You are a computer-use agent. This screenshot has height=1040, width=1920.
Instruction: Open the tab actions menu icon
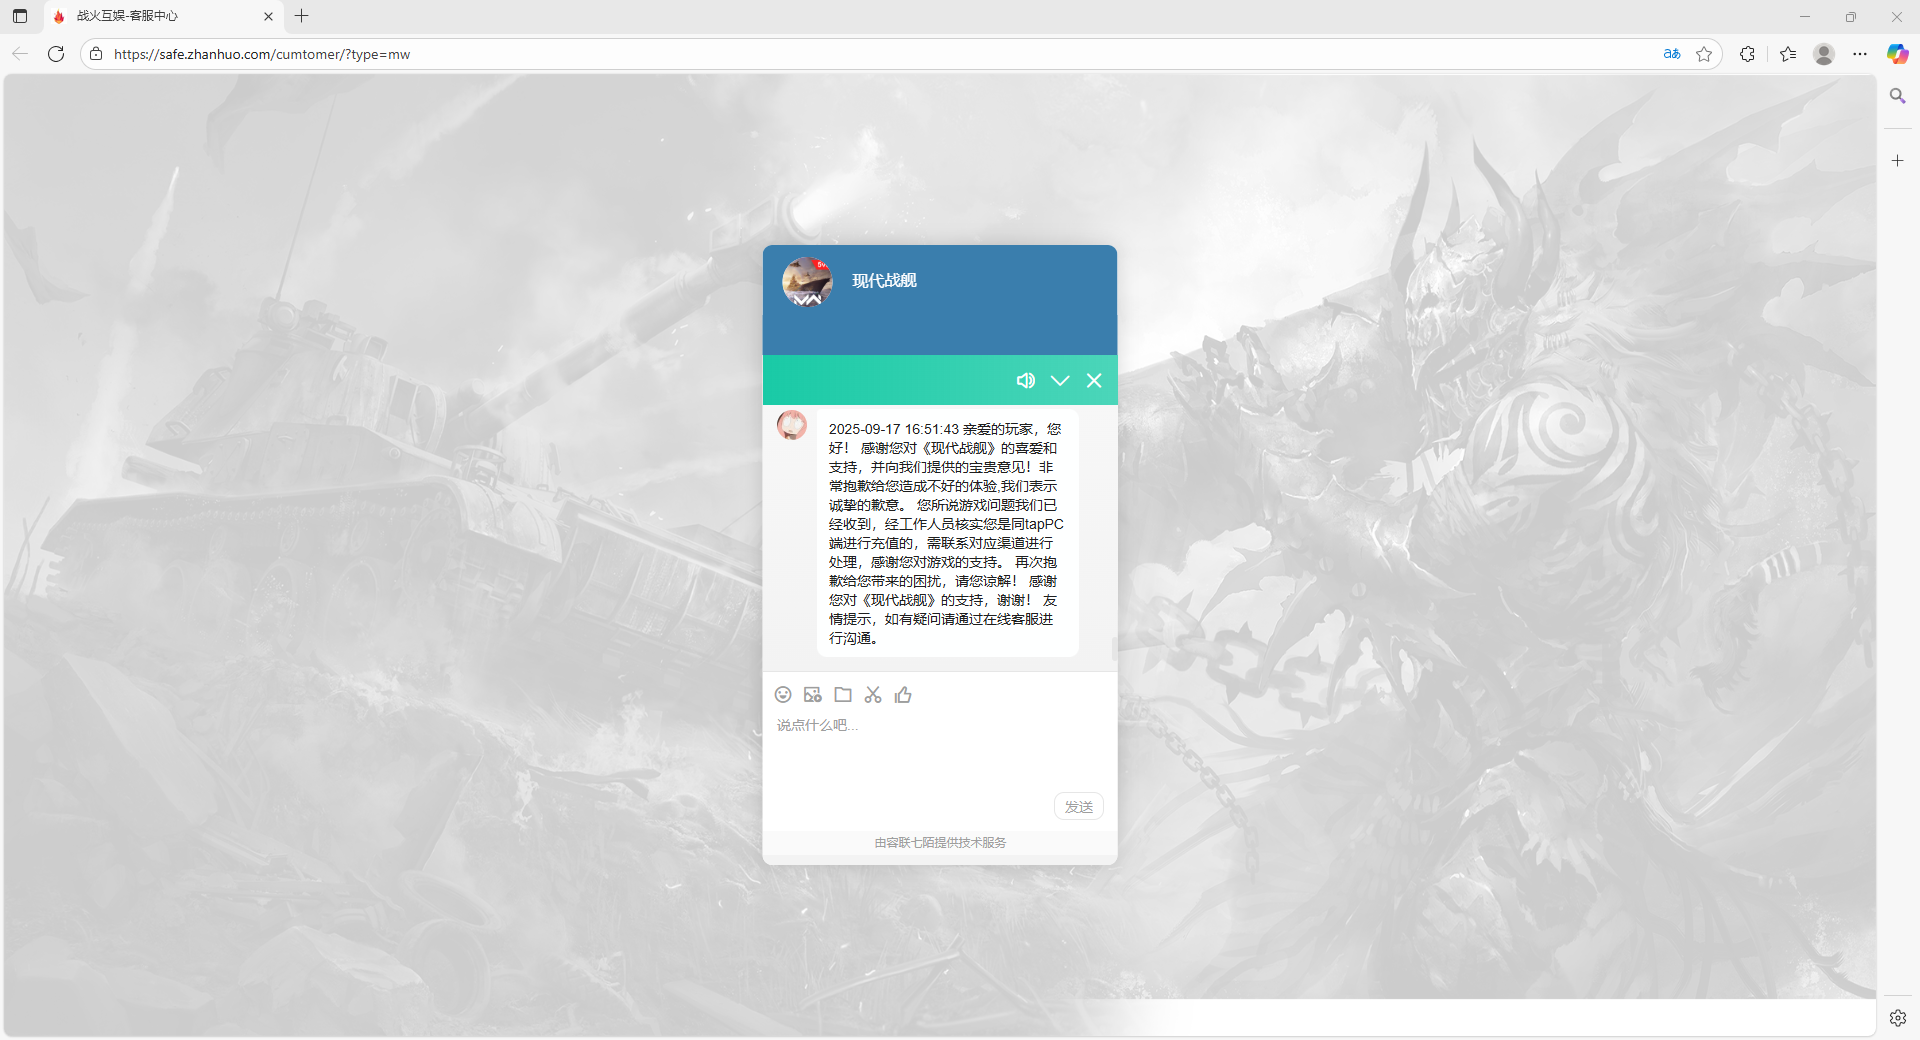tap(20, 16)
